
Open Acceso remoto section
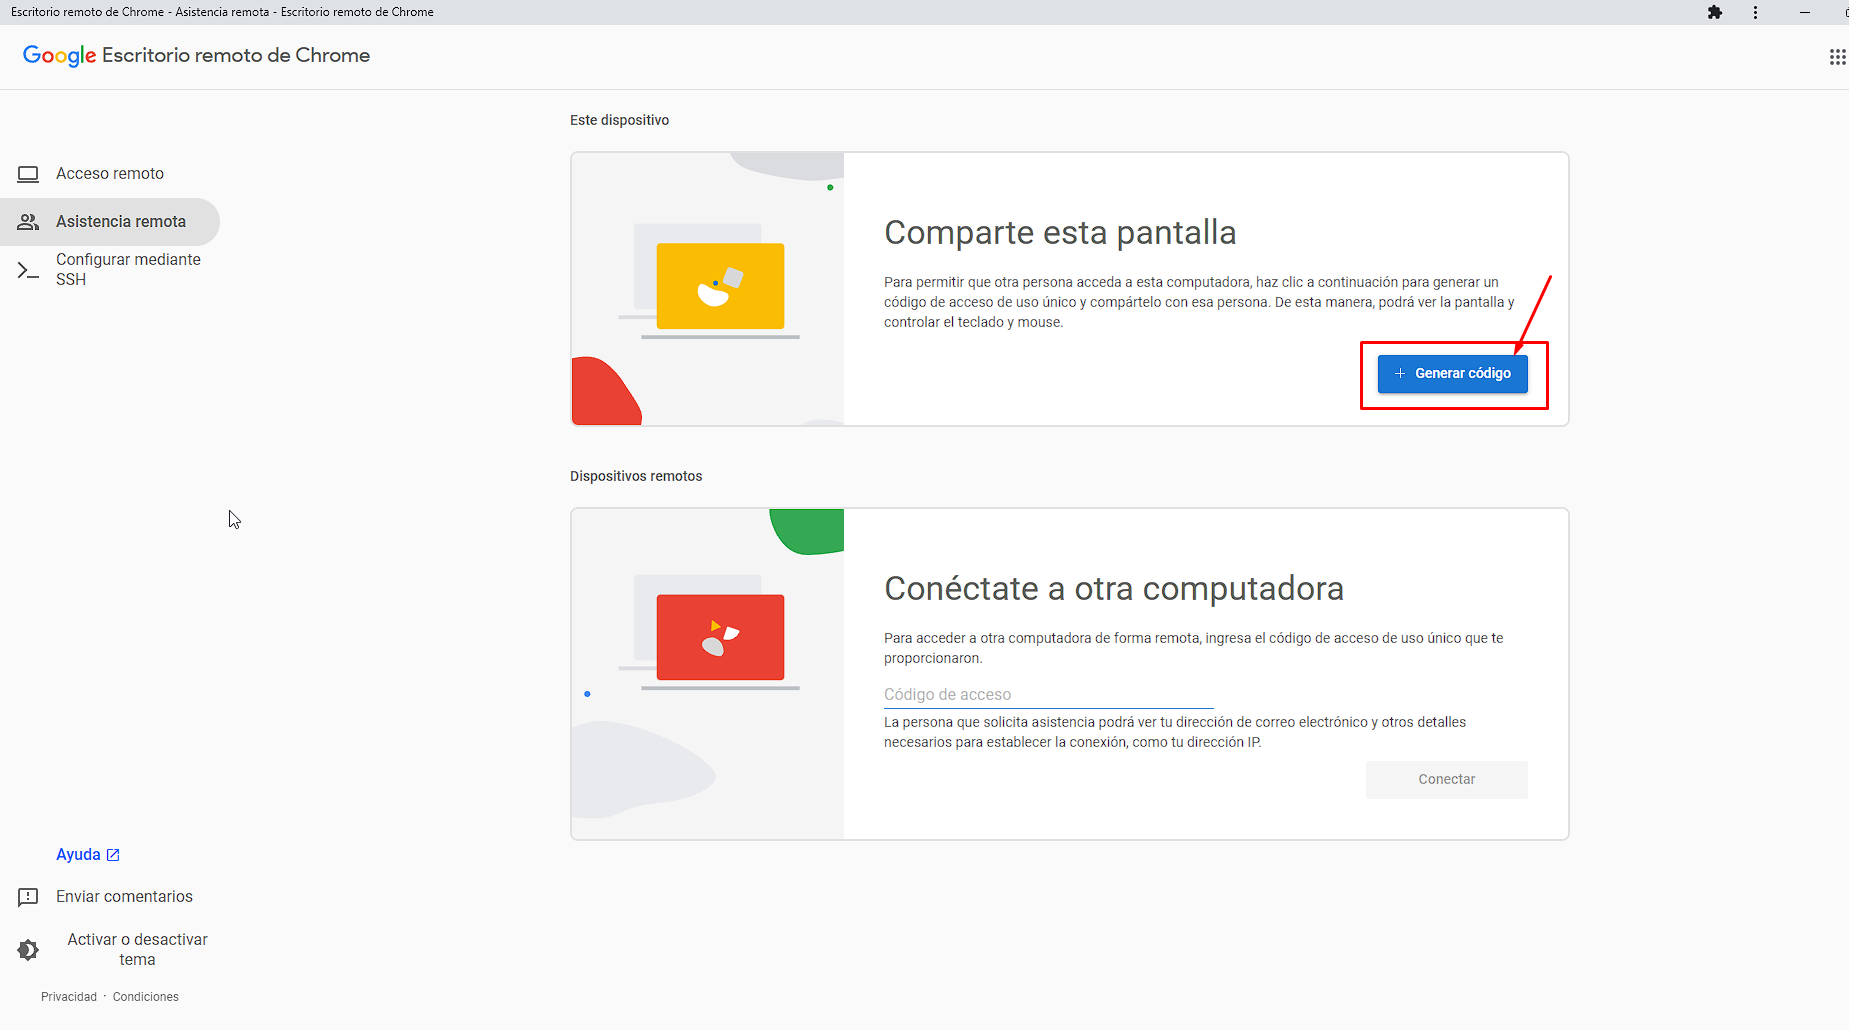tap(110, 174)
